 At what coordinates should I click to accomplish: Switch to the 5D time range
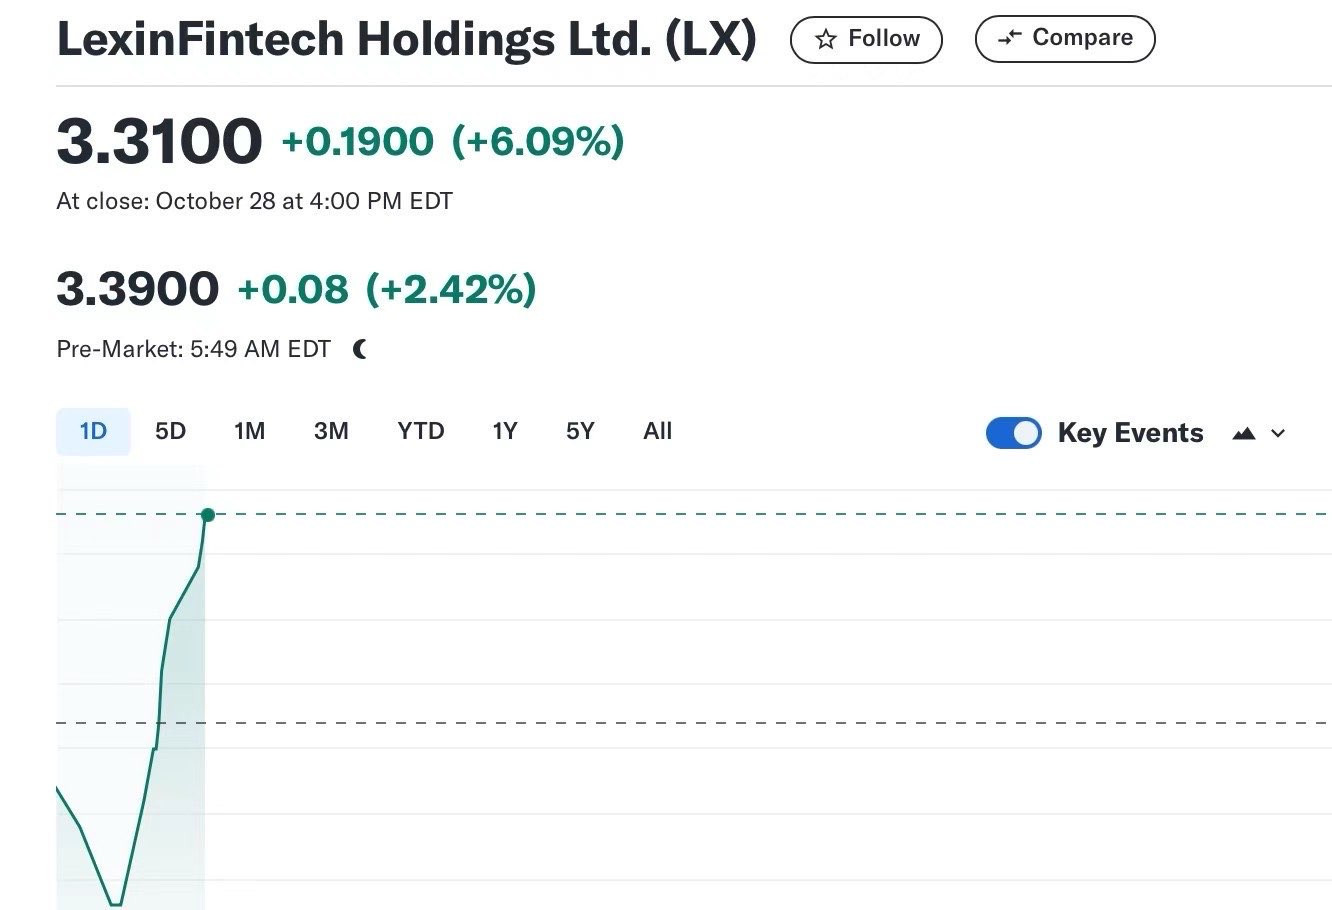click(x=171, y=431)
